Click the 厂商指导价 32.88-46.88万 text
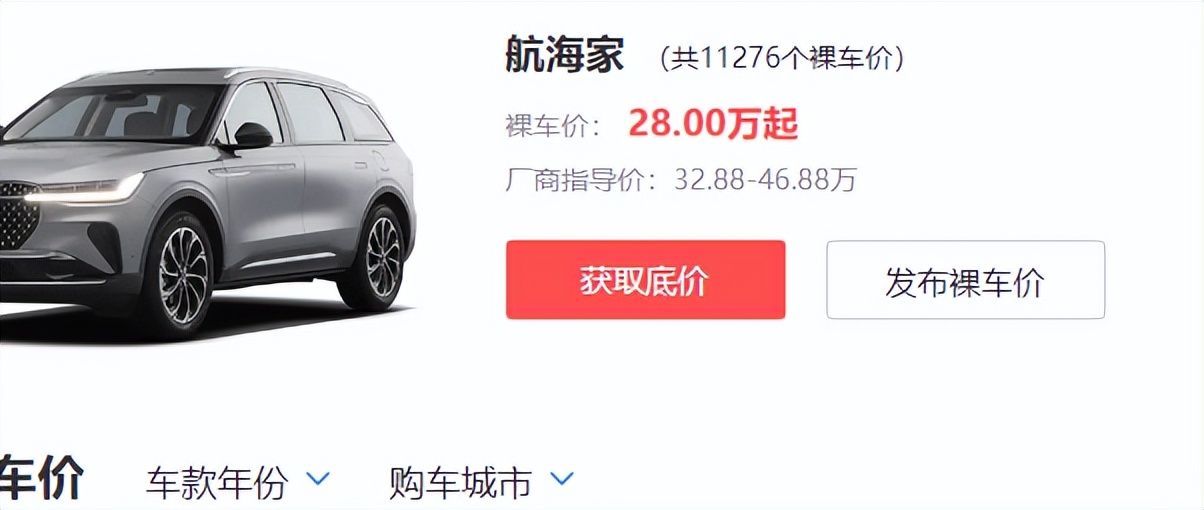1204x510 pixels. tap(682, 180)
